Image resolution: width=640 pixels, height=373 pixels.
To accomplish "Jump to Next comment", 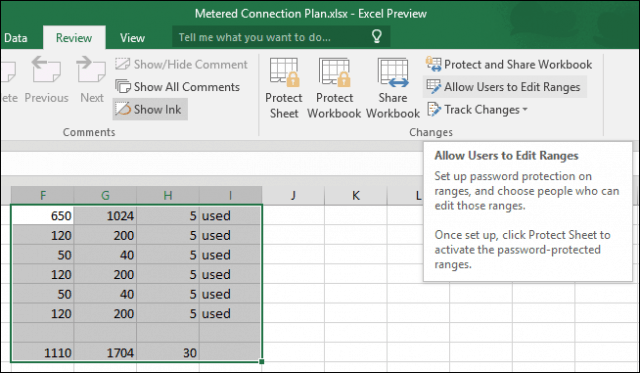I will click(x=91, y=80).
